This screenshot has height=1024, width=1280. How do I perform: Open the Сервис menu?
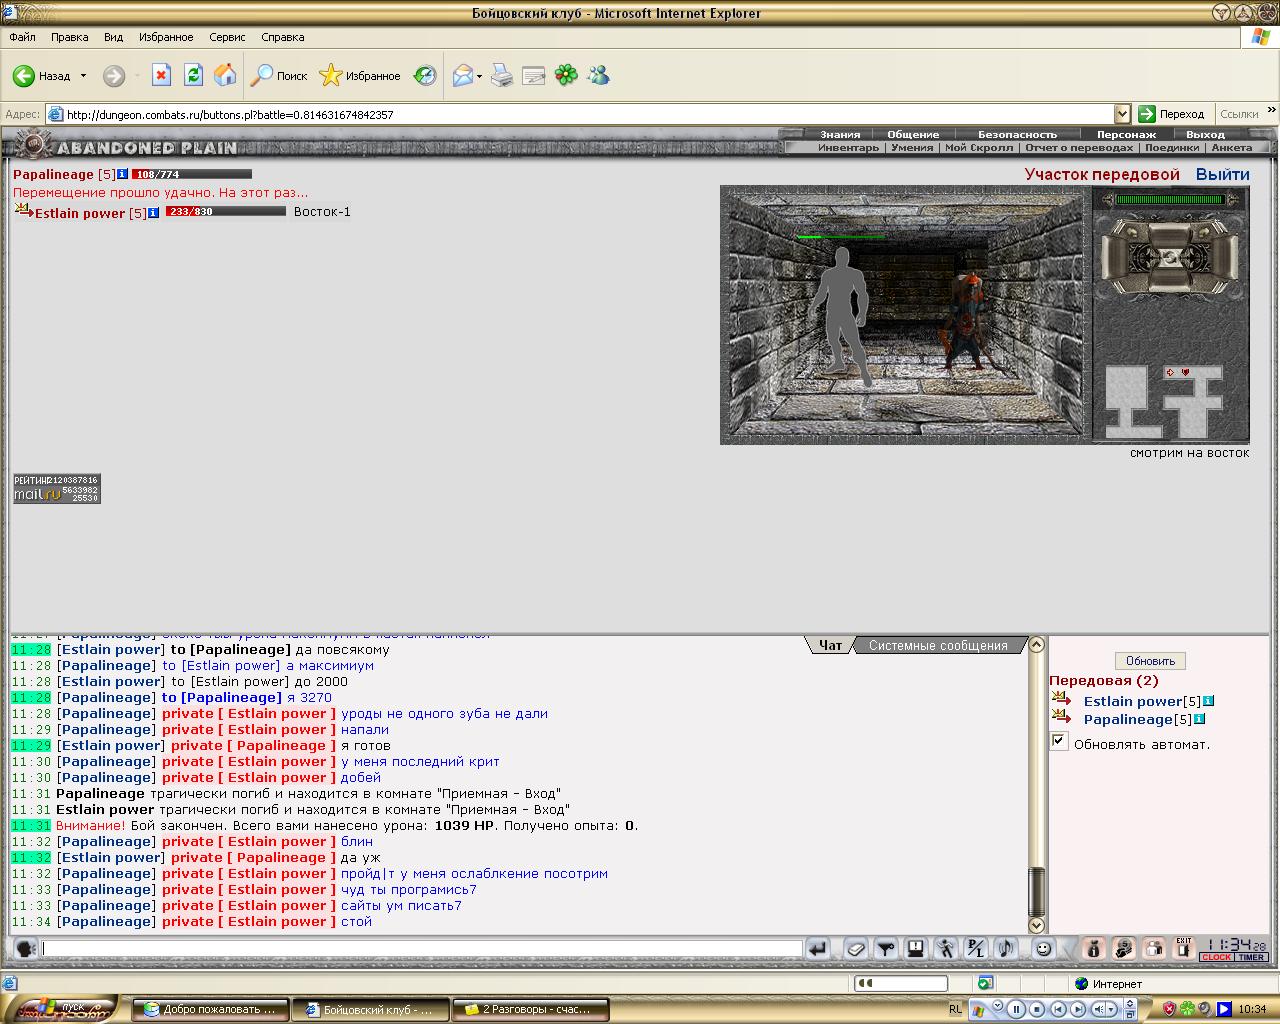click(227, 37)
